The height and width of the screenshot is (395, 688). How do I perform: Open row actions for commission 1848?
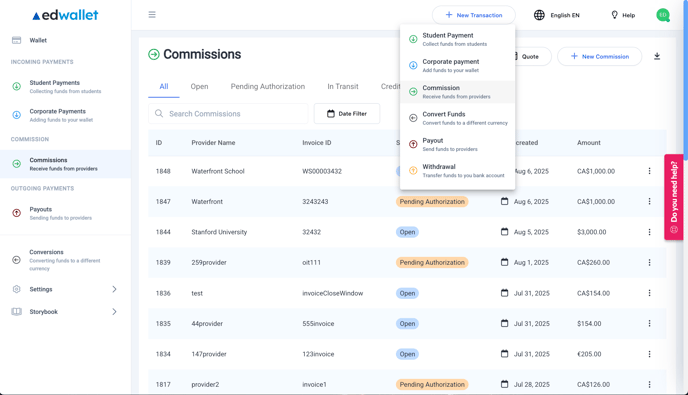[x=649, y=171]
